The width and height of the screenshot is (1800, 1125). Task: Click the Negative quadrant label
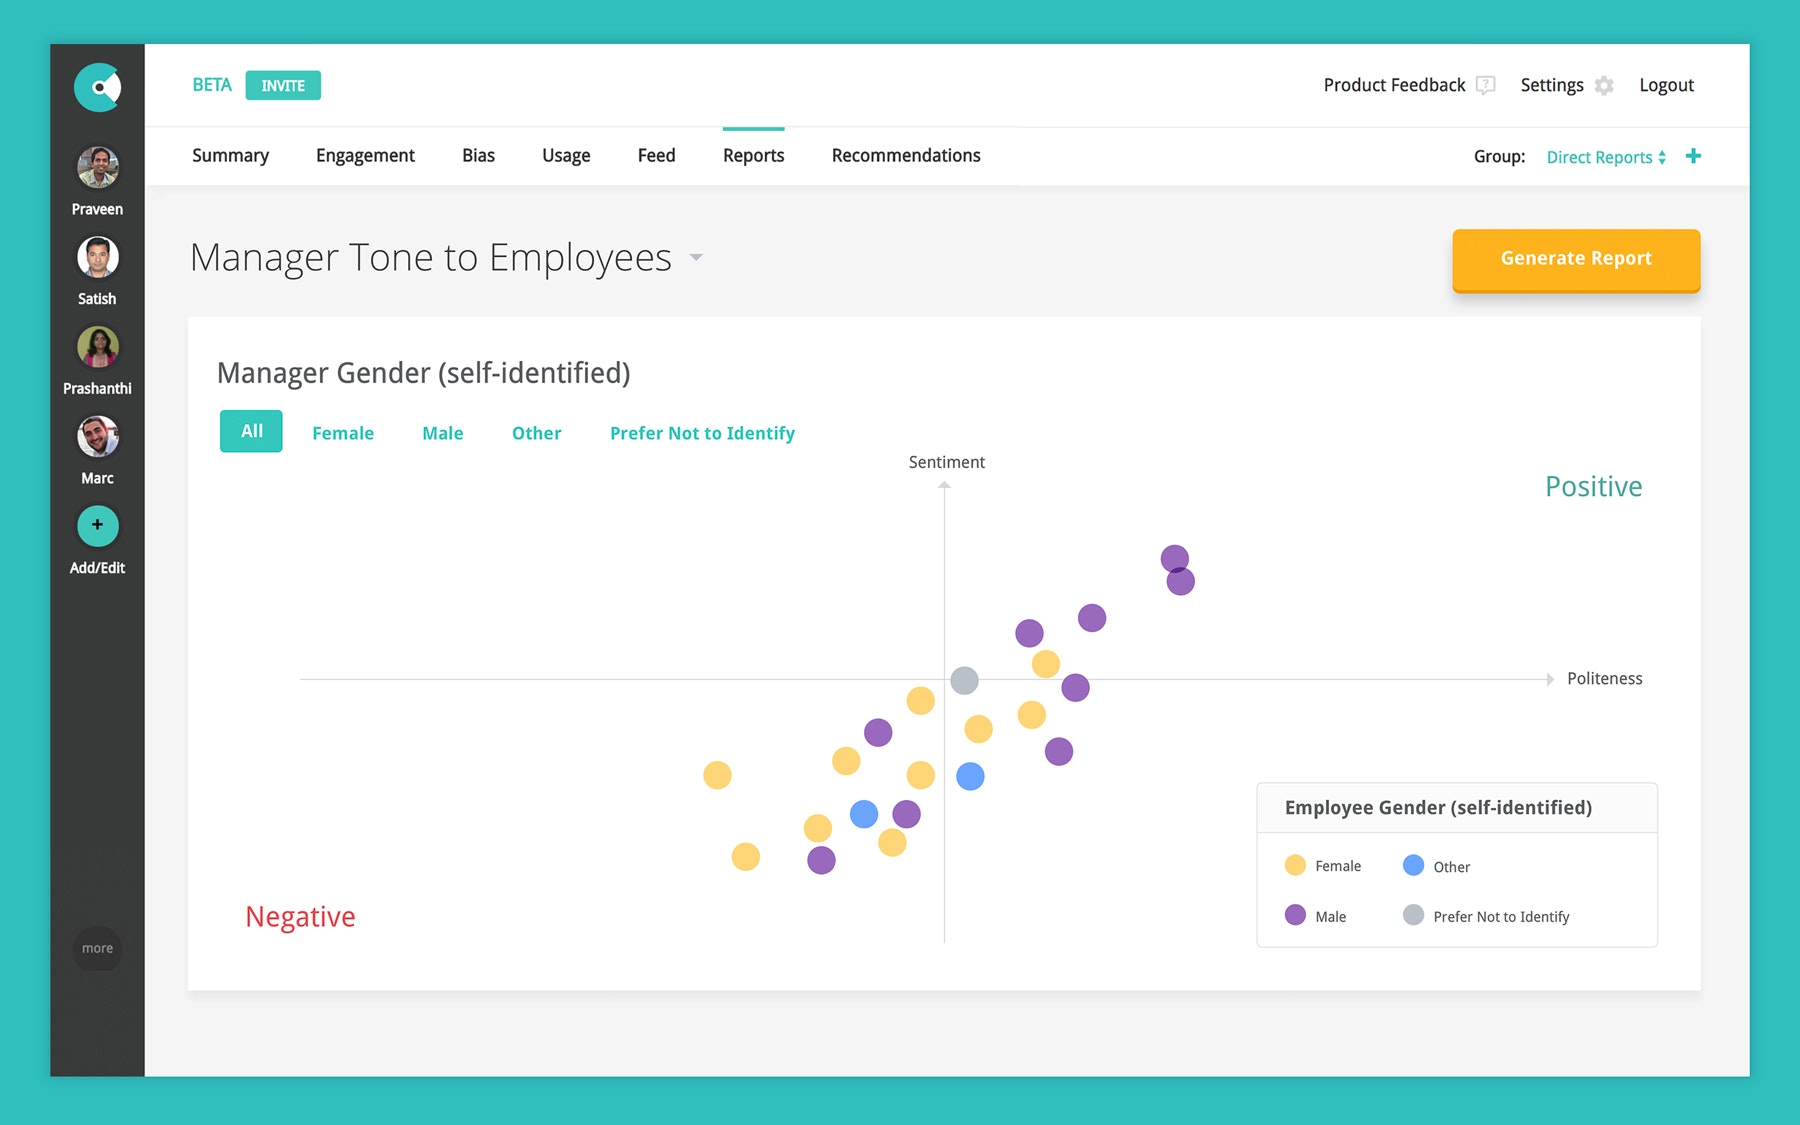[300, 917]
